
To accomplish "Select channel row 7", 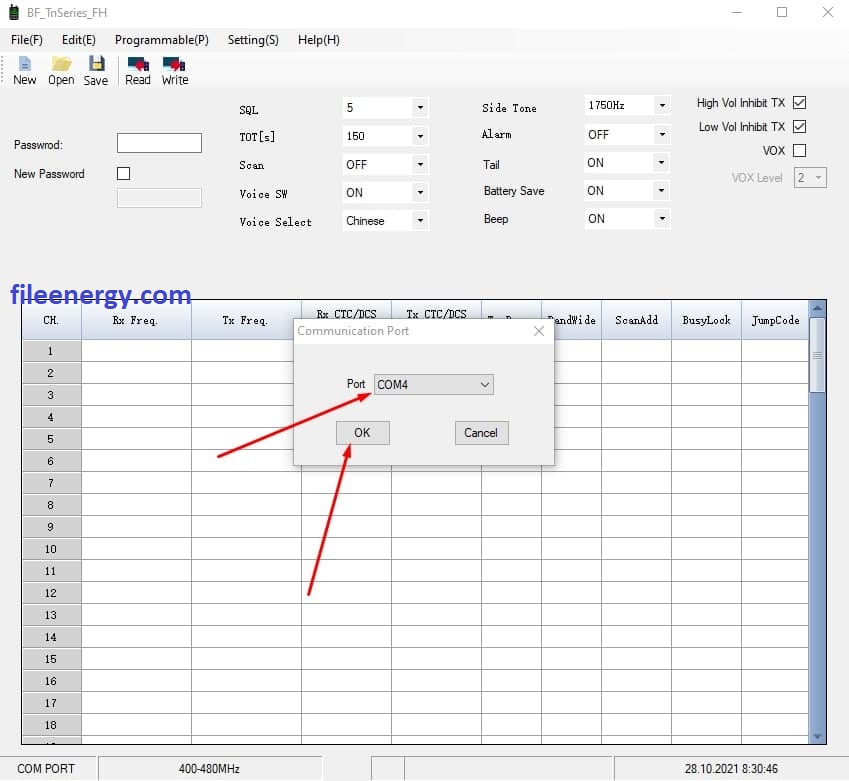I will coord(52,483).
